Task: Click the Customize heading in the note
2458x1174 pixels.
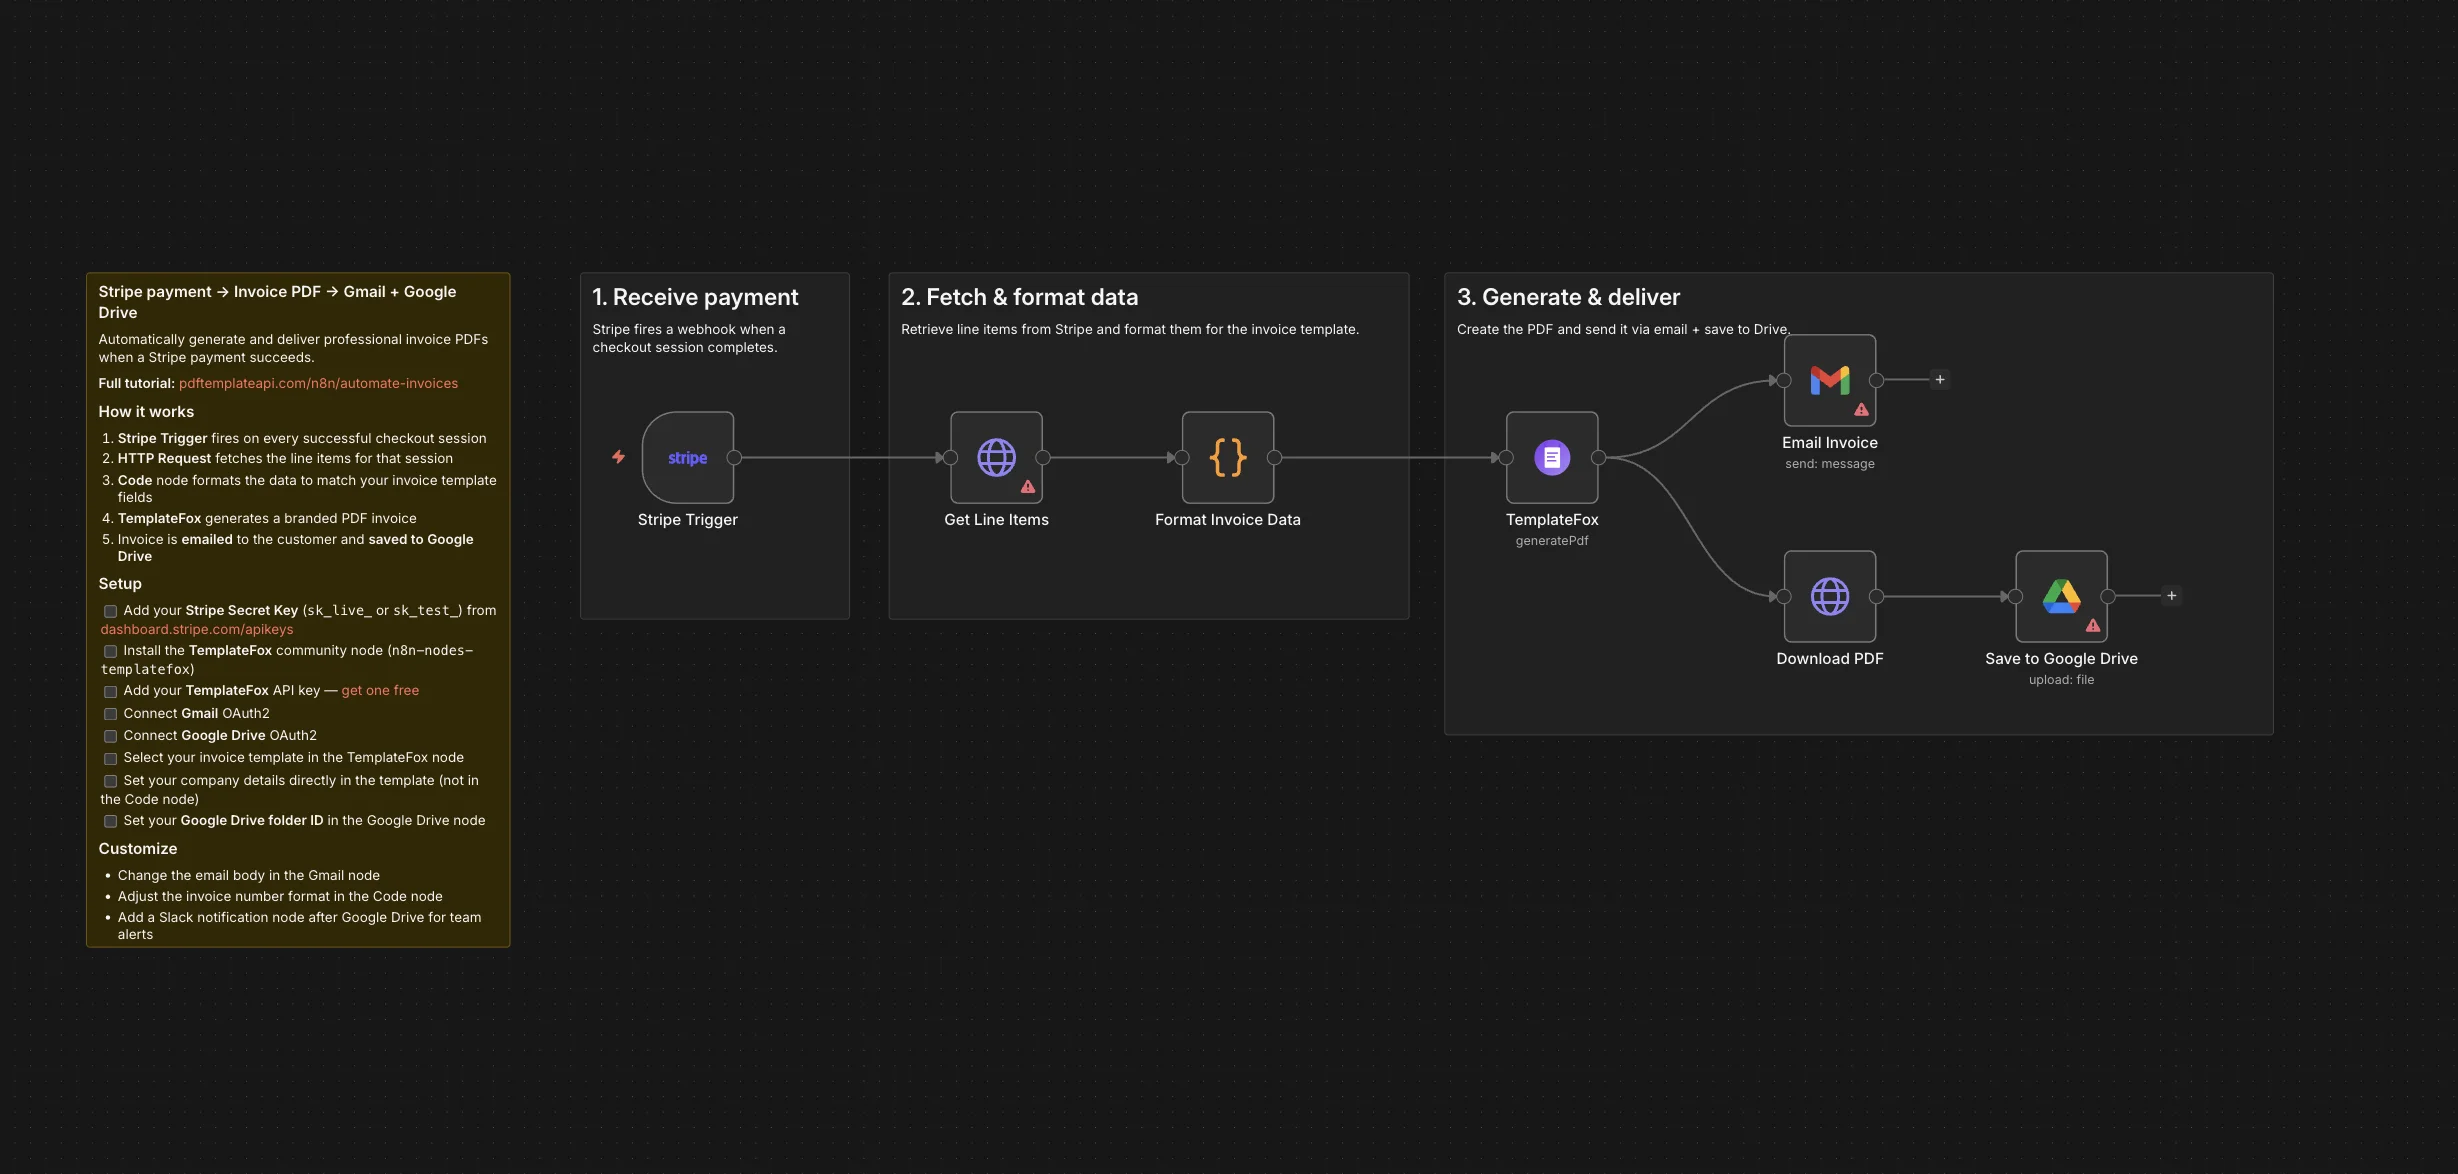Action: (x=137, y=849)
